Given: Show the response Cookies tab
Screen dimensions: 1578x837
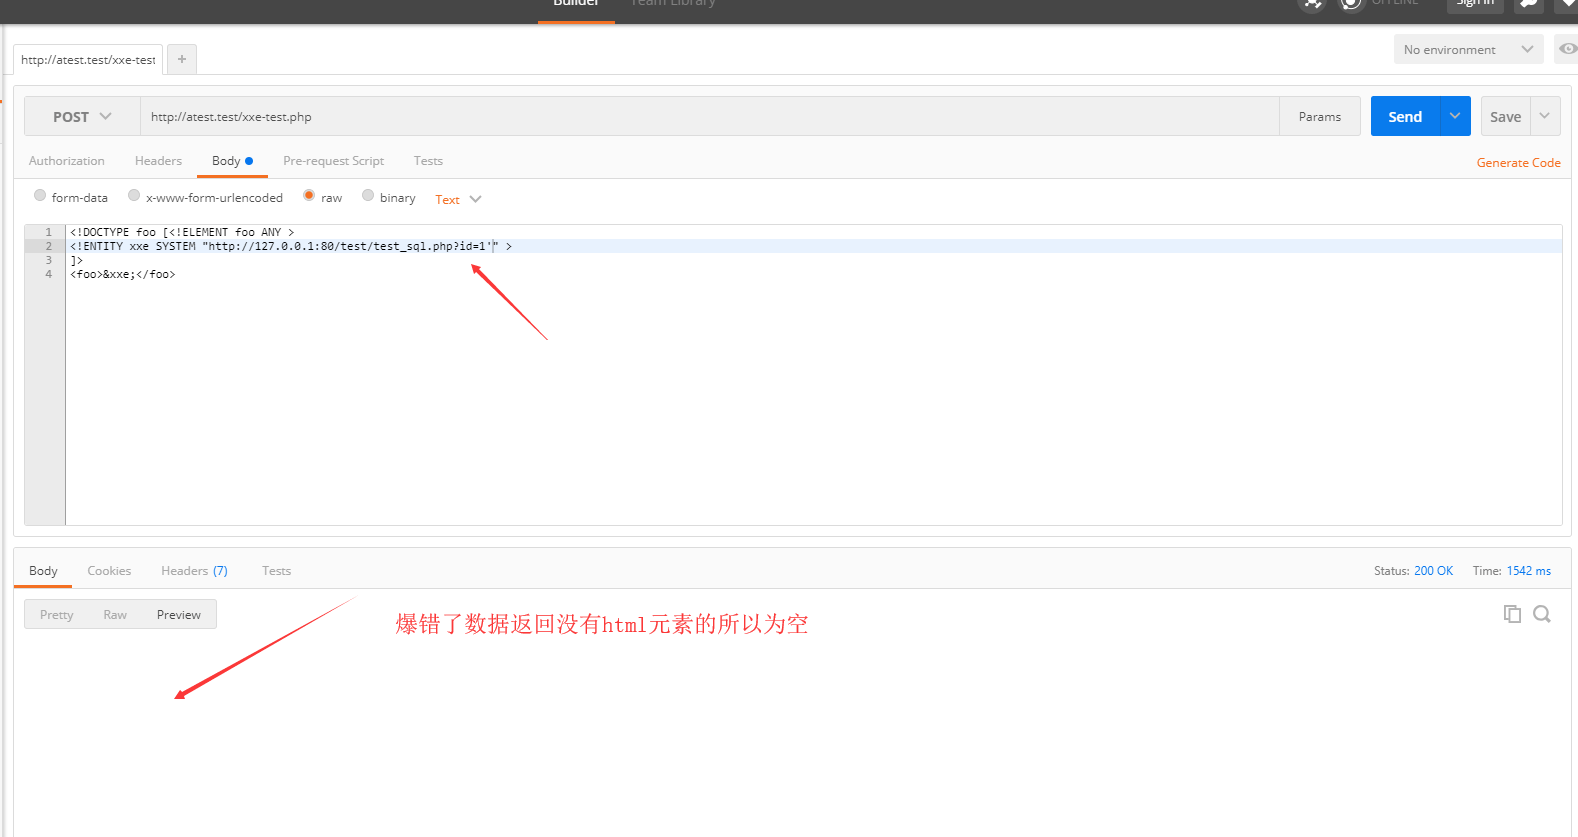Looking at the screenshot, I should (x=109, y=571).
